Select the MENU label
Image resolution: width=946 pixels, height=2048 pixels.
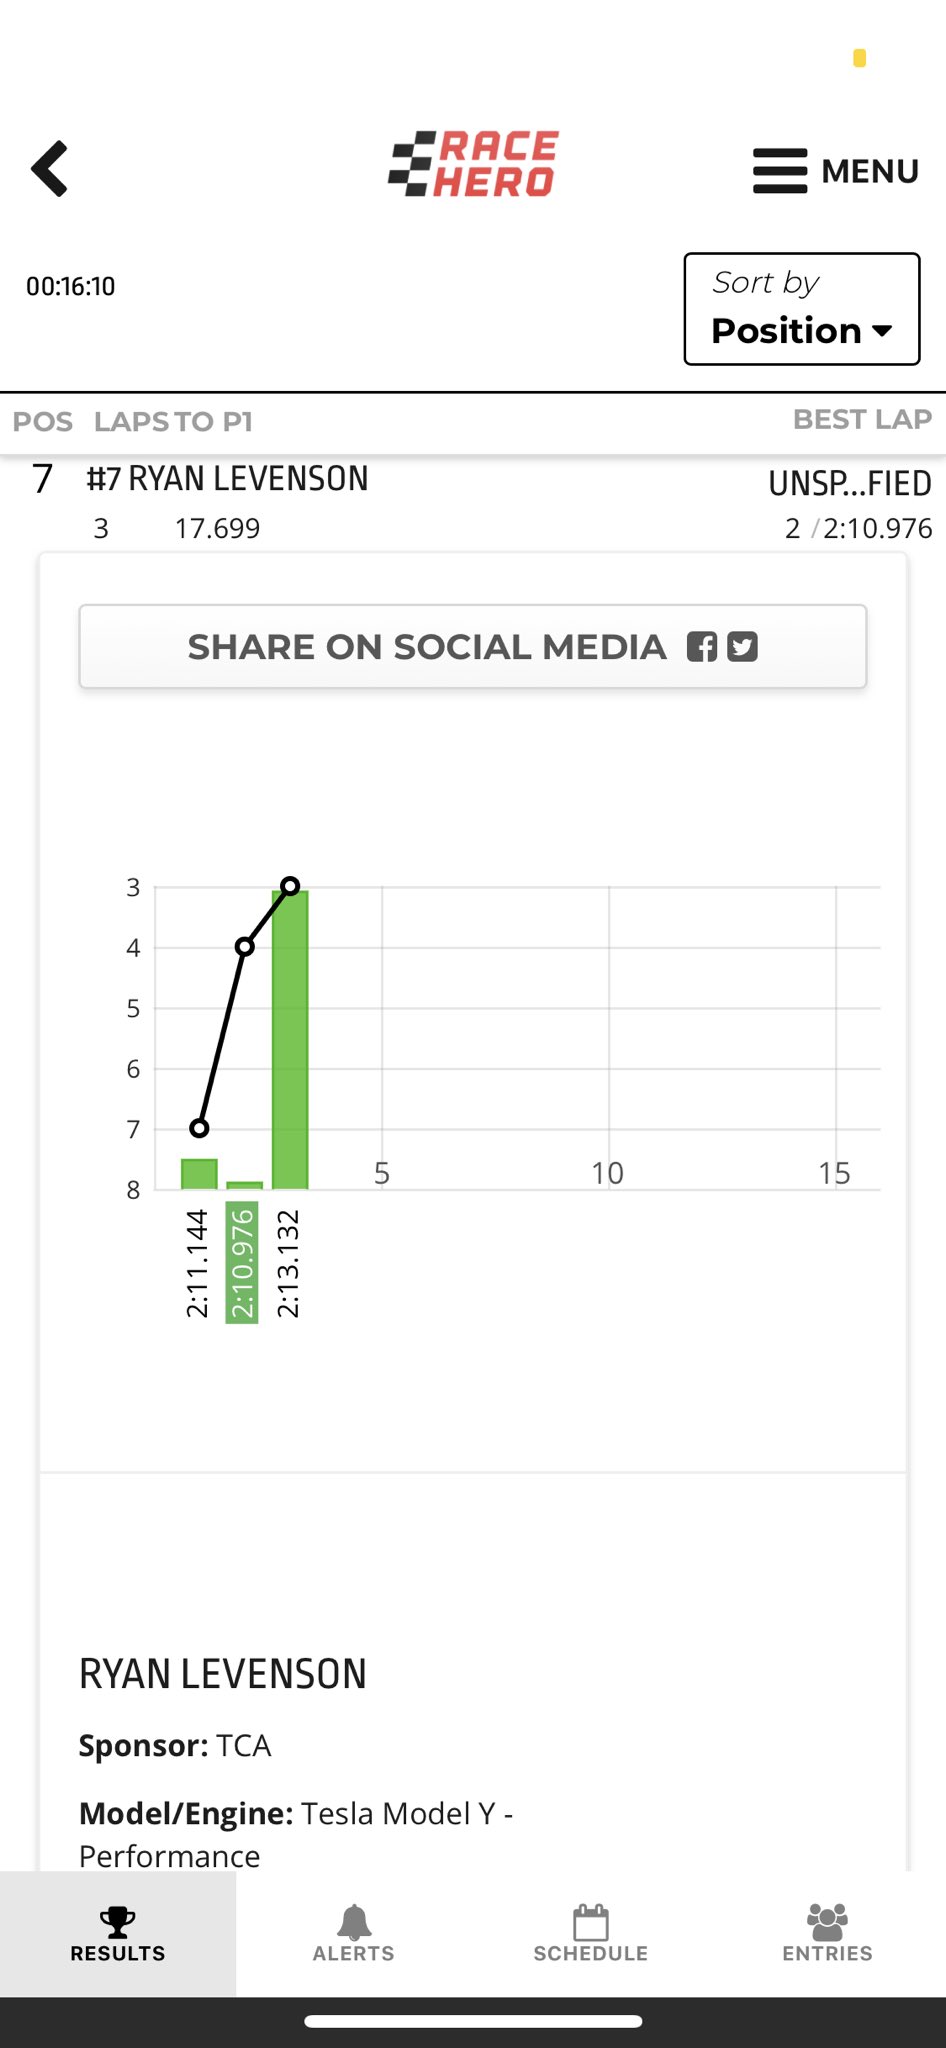point(870,172)
